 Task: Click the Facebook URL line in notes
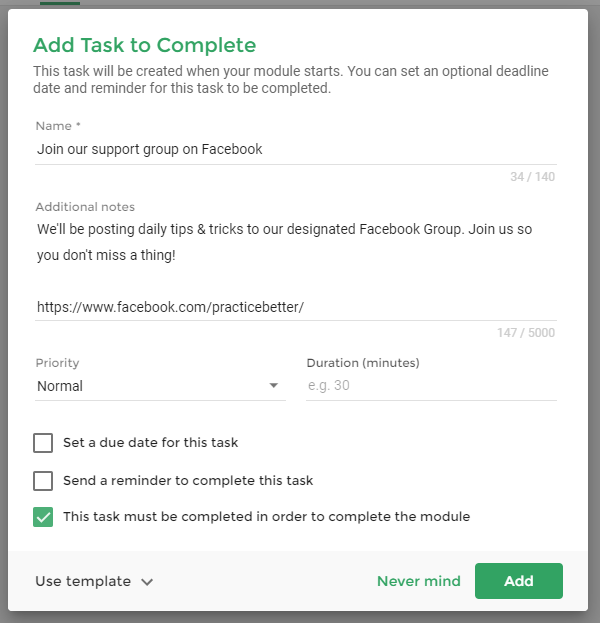[170, 307]
